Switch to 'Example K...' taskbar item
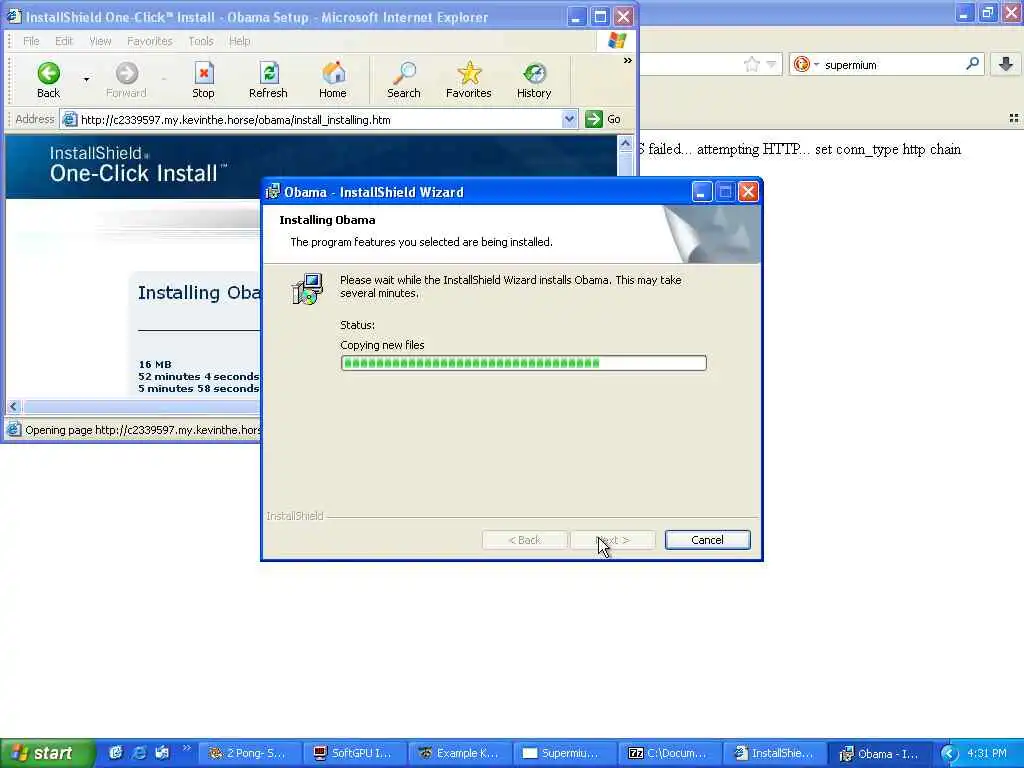The height and width of the screenshot is (768, 1024). [x=460, y=753]
